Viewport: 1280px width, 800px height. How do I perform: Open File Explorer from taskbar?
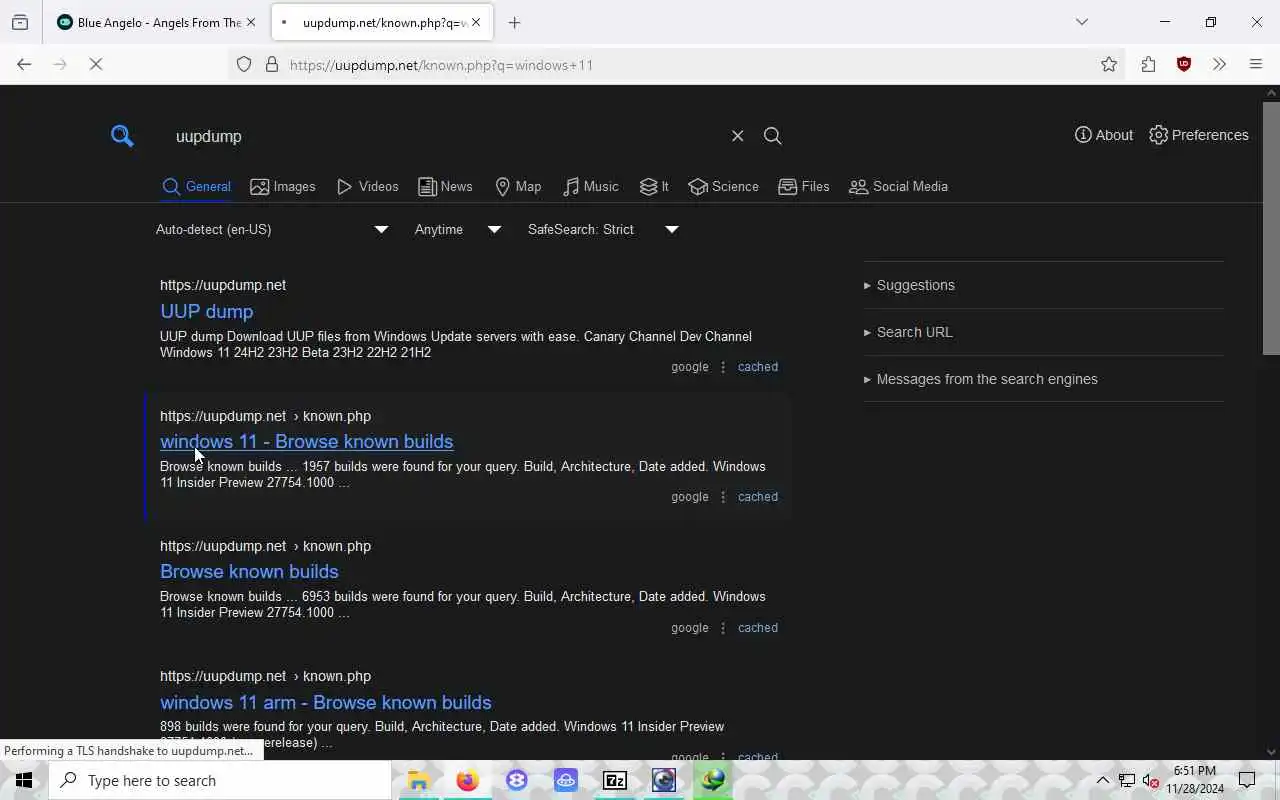[x=419, y=780]
